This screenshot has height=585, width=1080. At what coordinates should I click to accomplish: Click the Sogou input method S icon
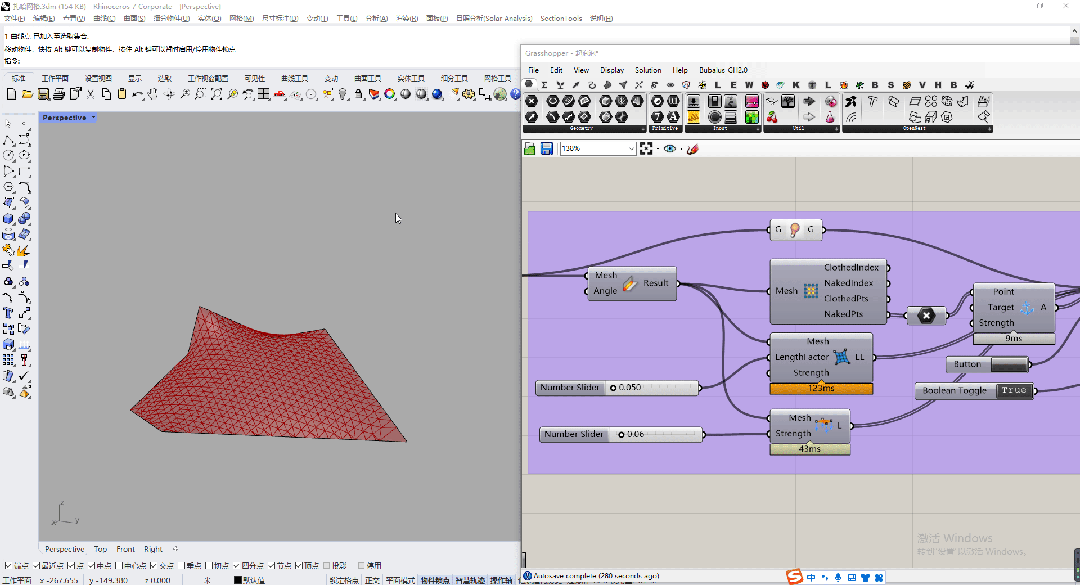pyautogui.click(x=795, y=577)
